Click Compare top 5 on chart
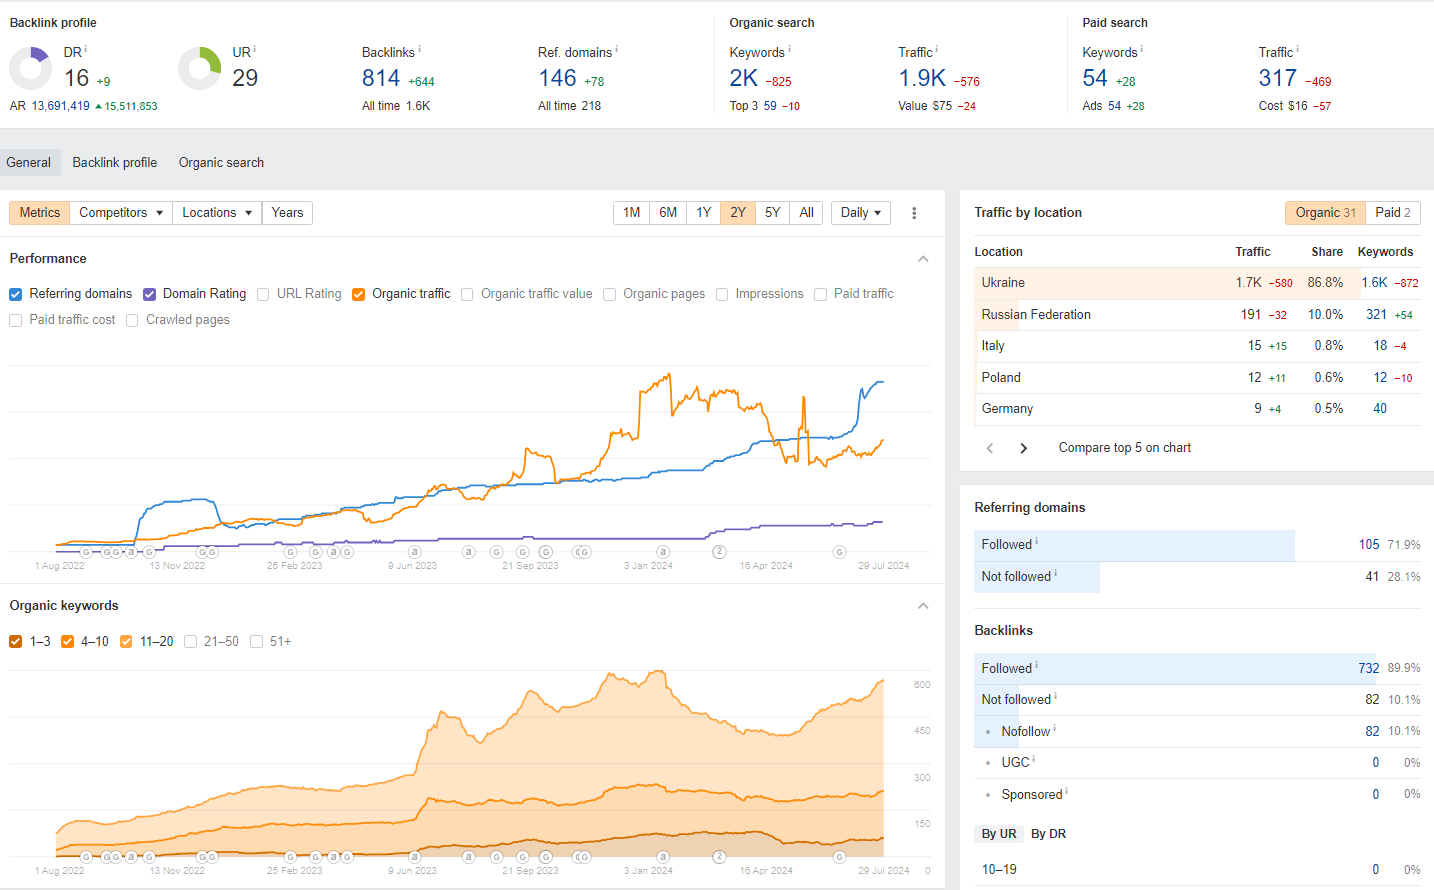The image size is (1434, 890). (1124, 448)
